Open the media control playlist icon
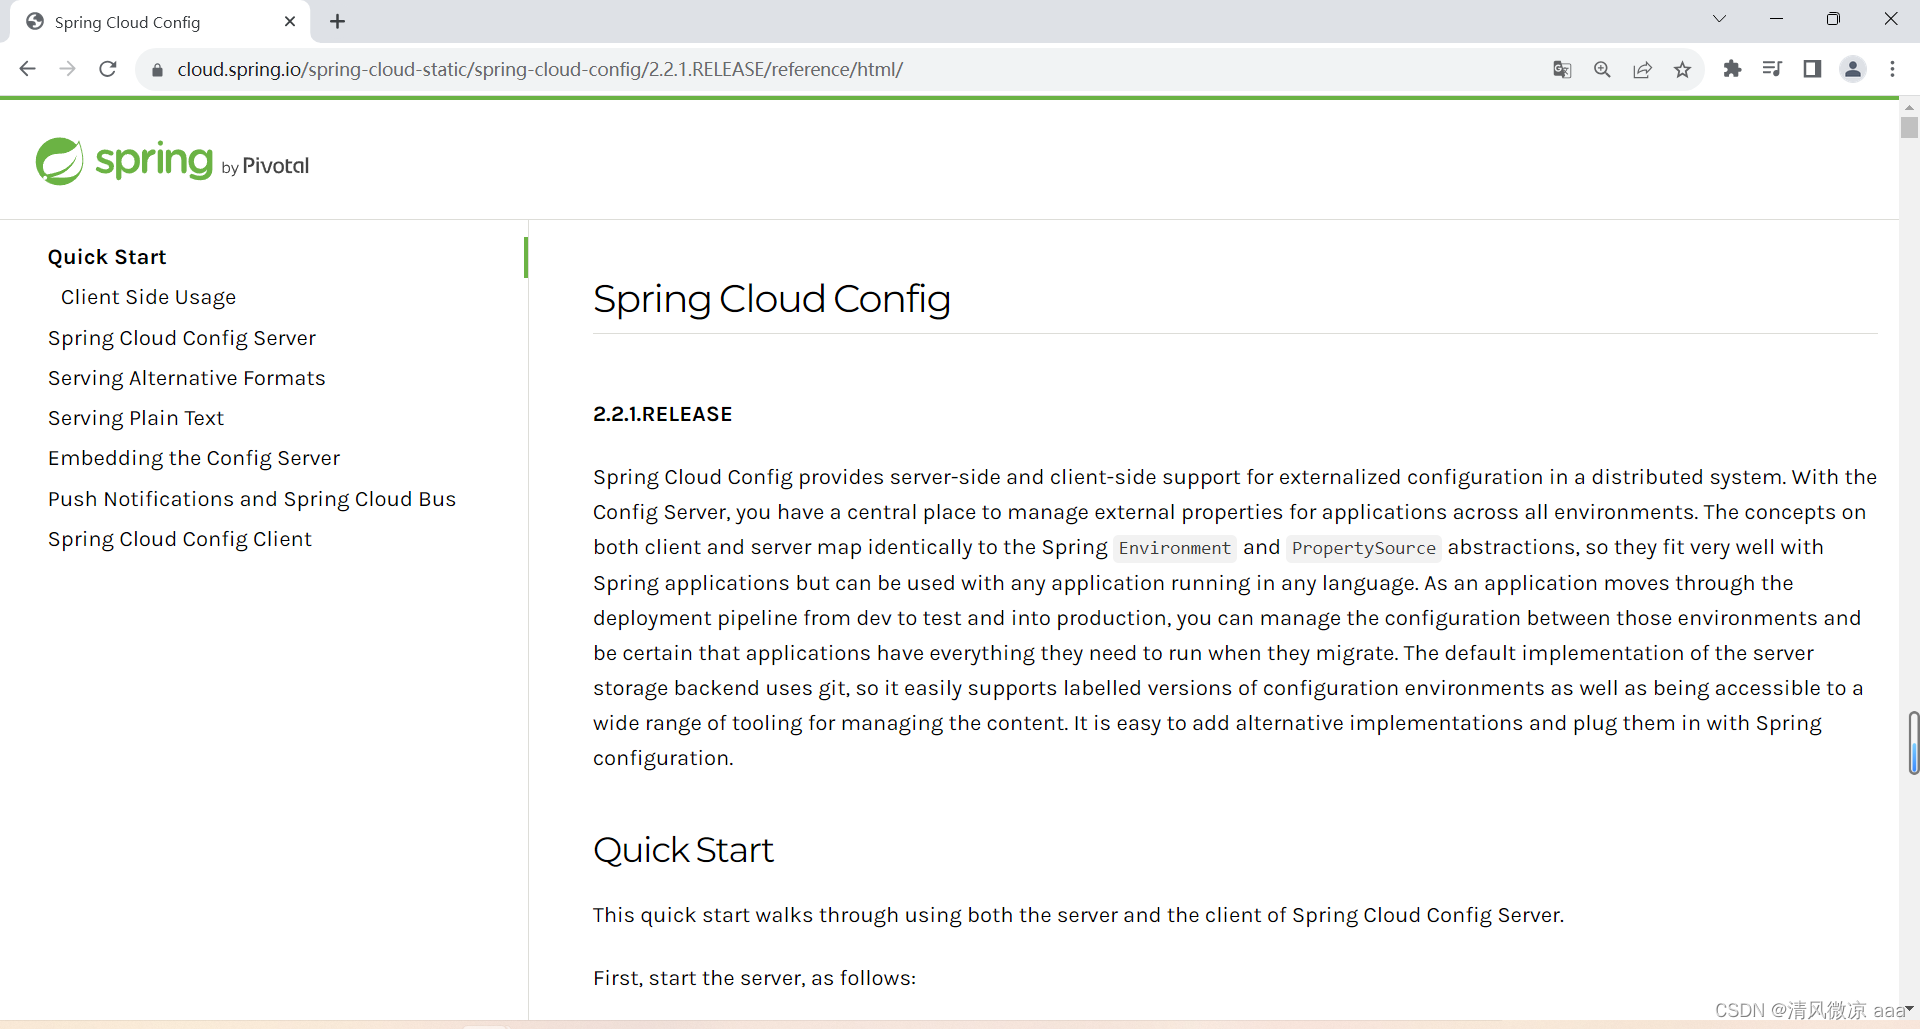Screen dimensions: 1920x1029 tap(1772, 69)
